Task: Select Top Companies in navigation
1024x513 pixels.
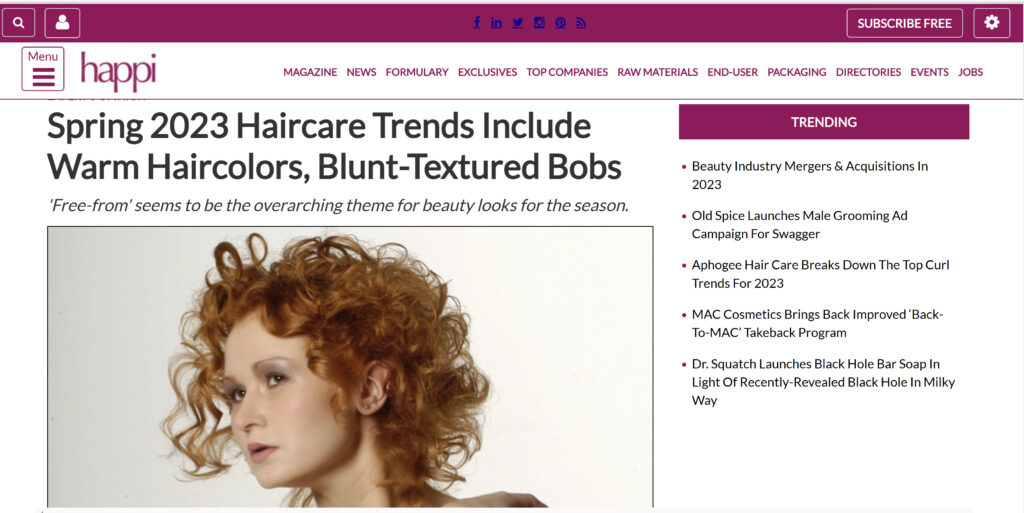Action: click(x=567, y=72)
